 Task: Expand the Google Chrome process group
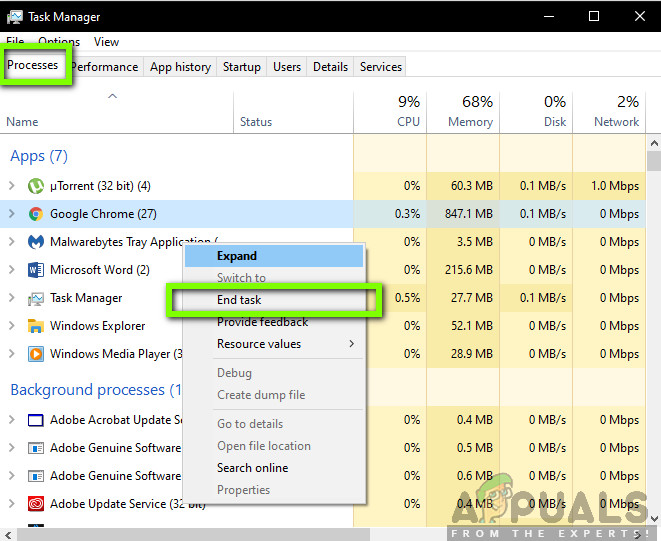pyautogui.click(x=12, y=214)
